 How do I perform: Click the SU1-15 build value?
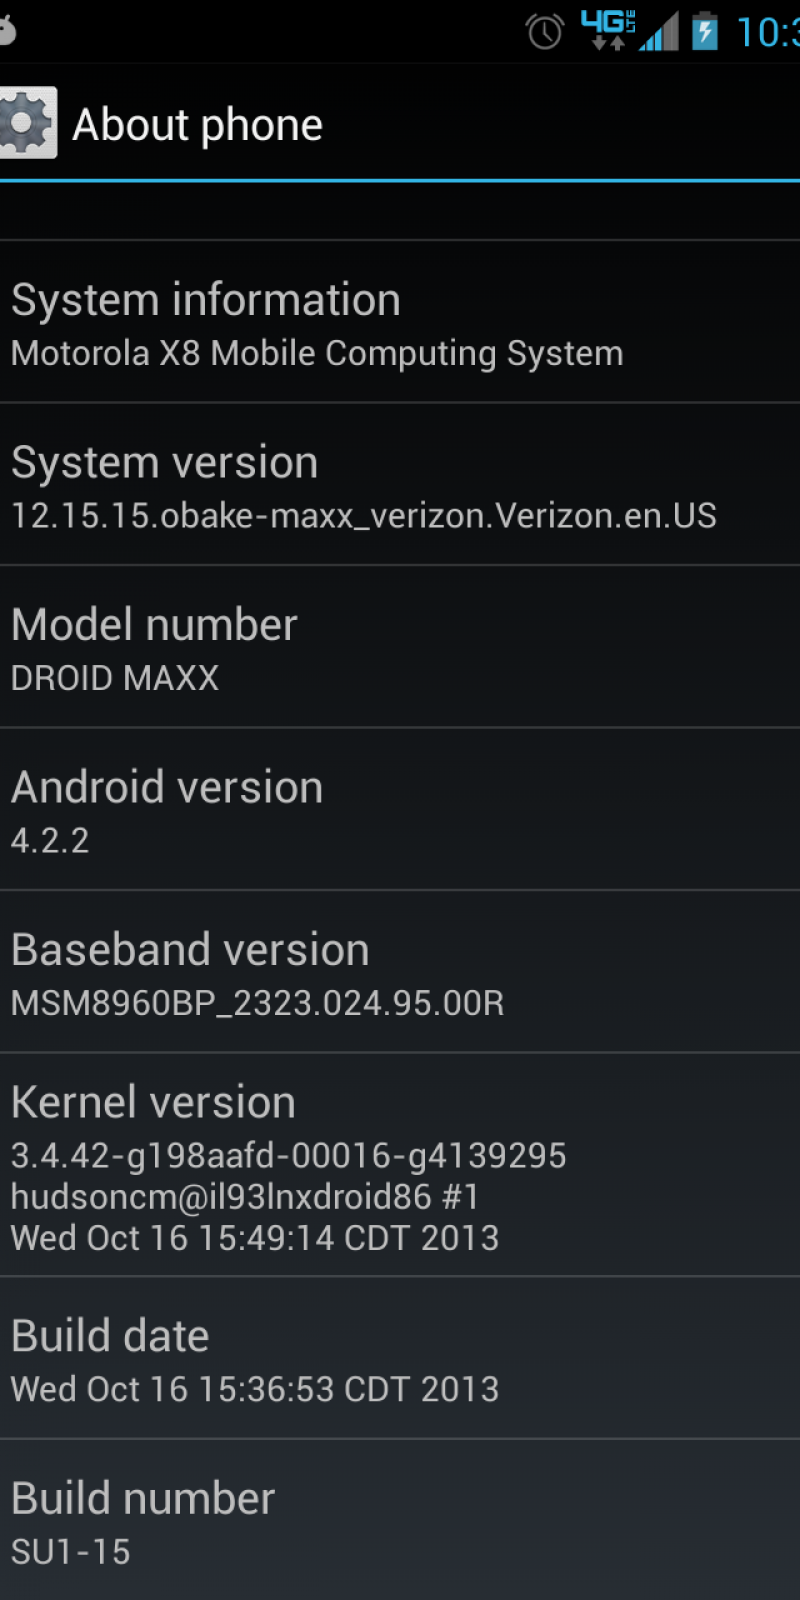pyautogui.click(x=71, y=1552)
